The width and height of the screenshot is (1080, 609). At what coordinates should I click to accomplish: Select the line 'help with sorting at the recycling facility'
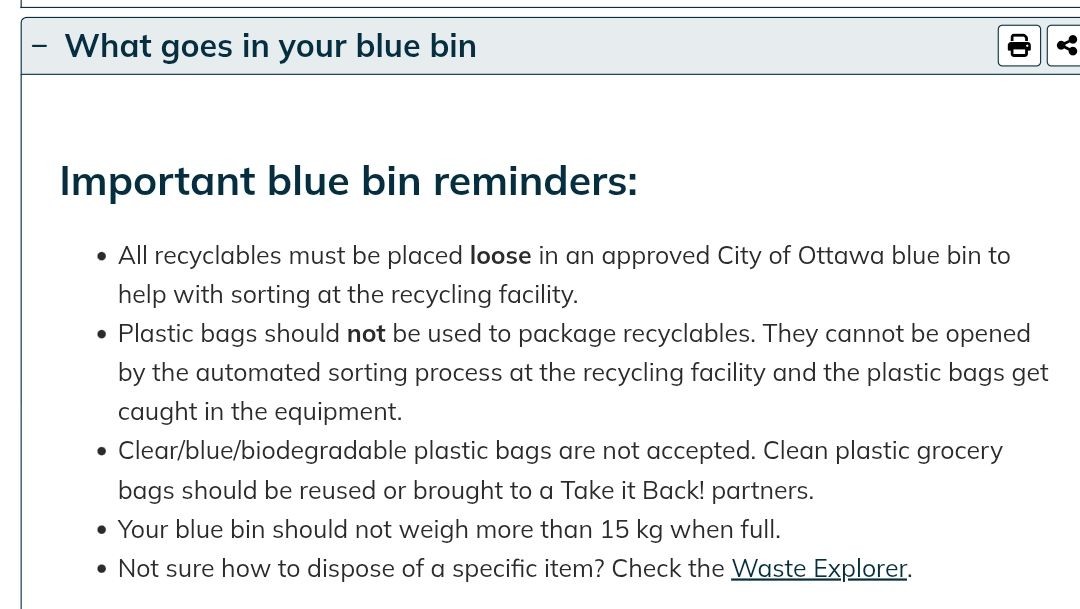pos(348,295)
